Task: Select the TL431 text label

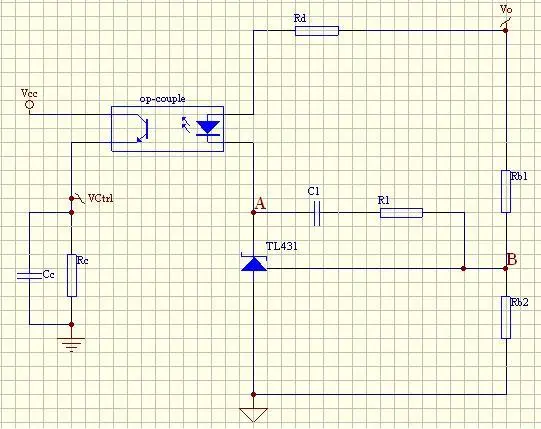Action: [282, 246]
